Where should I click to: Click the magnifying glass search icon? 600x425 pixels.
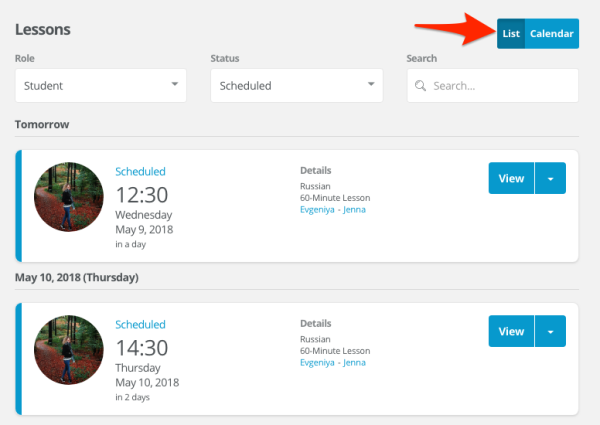coord(420,86)
